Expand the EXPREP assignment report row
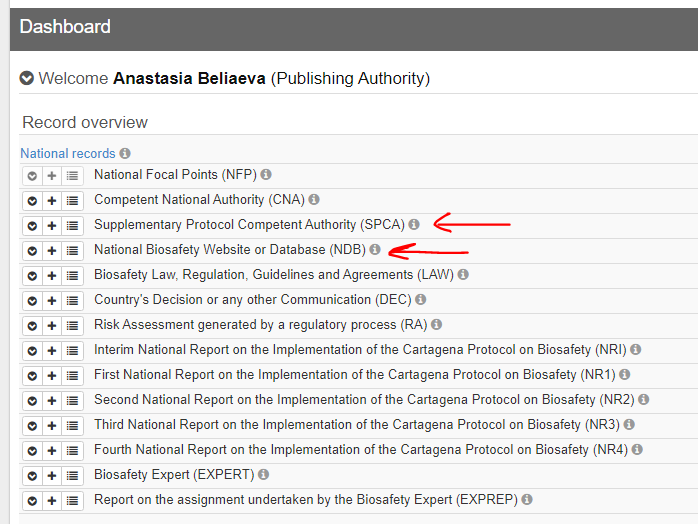This screenshot has width=698, height=524. pos(32,500)
